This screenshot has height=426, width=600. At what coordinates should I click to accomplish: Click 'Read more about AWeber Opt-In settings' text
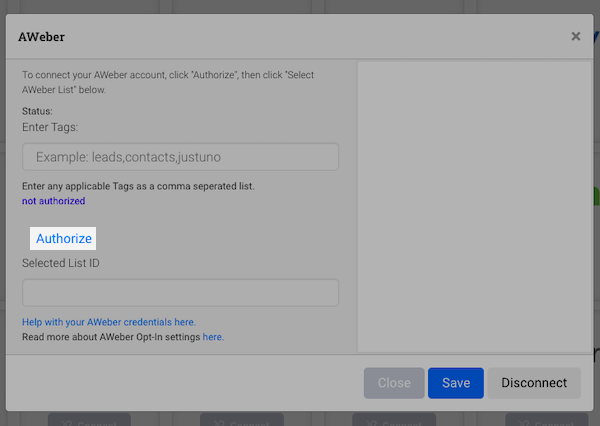point(110,337)
